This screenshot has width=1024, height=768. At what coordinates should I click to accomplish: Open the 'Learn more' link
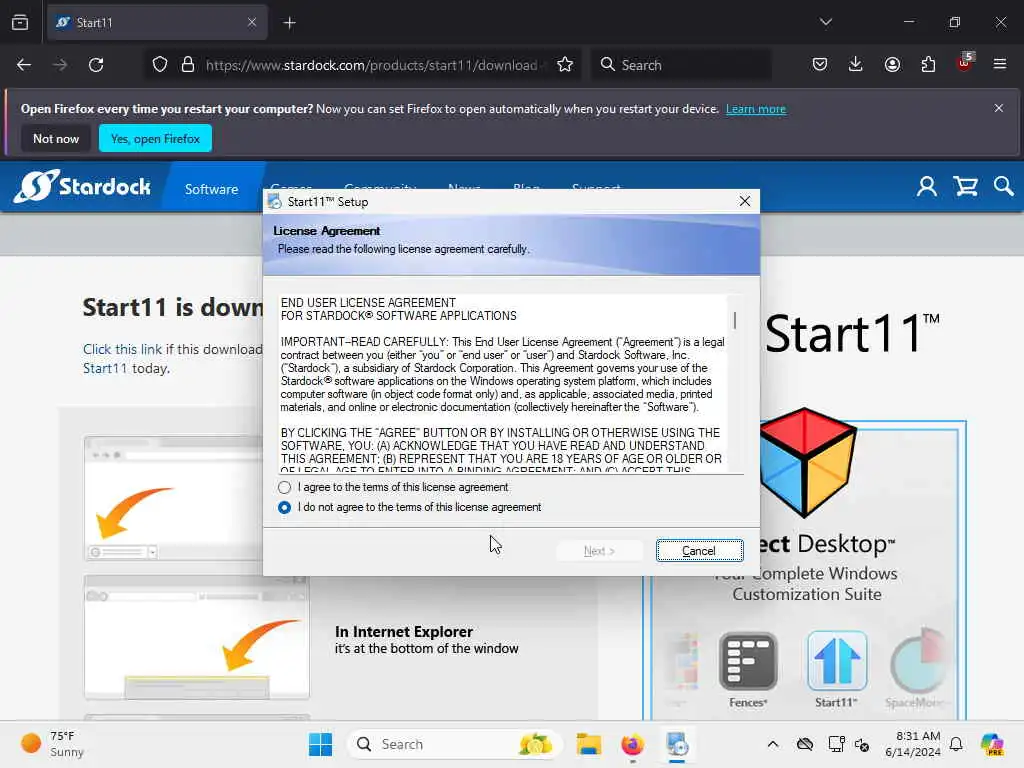(756, 109)
